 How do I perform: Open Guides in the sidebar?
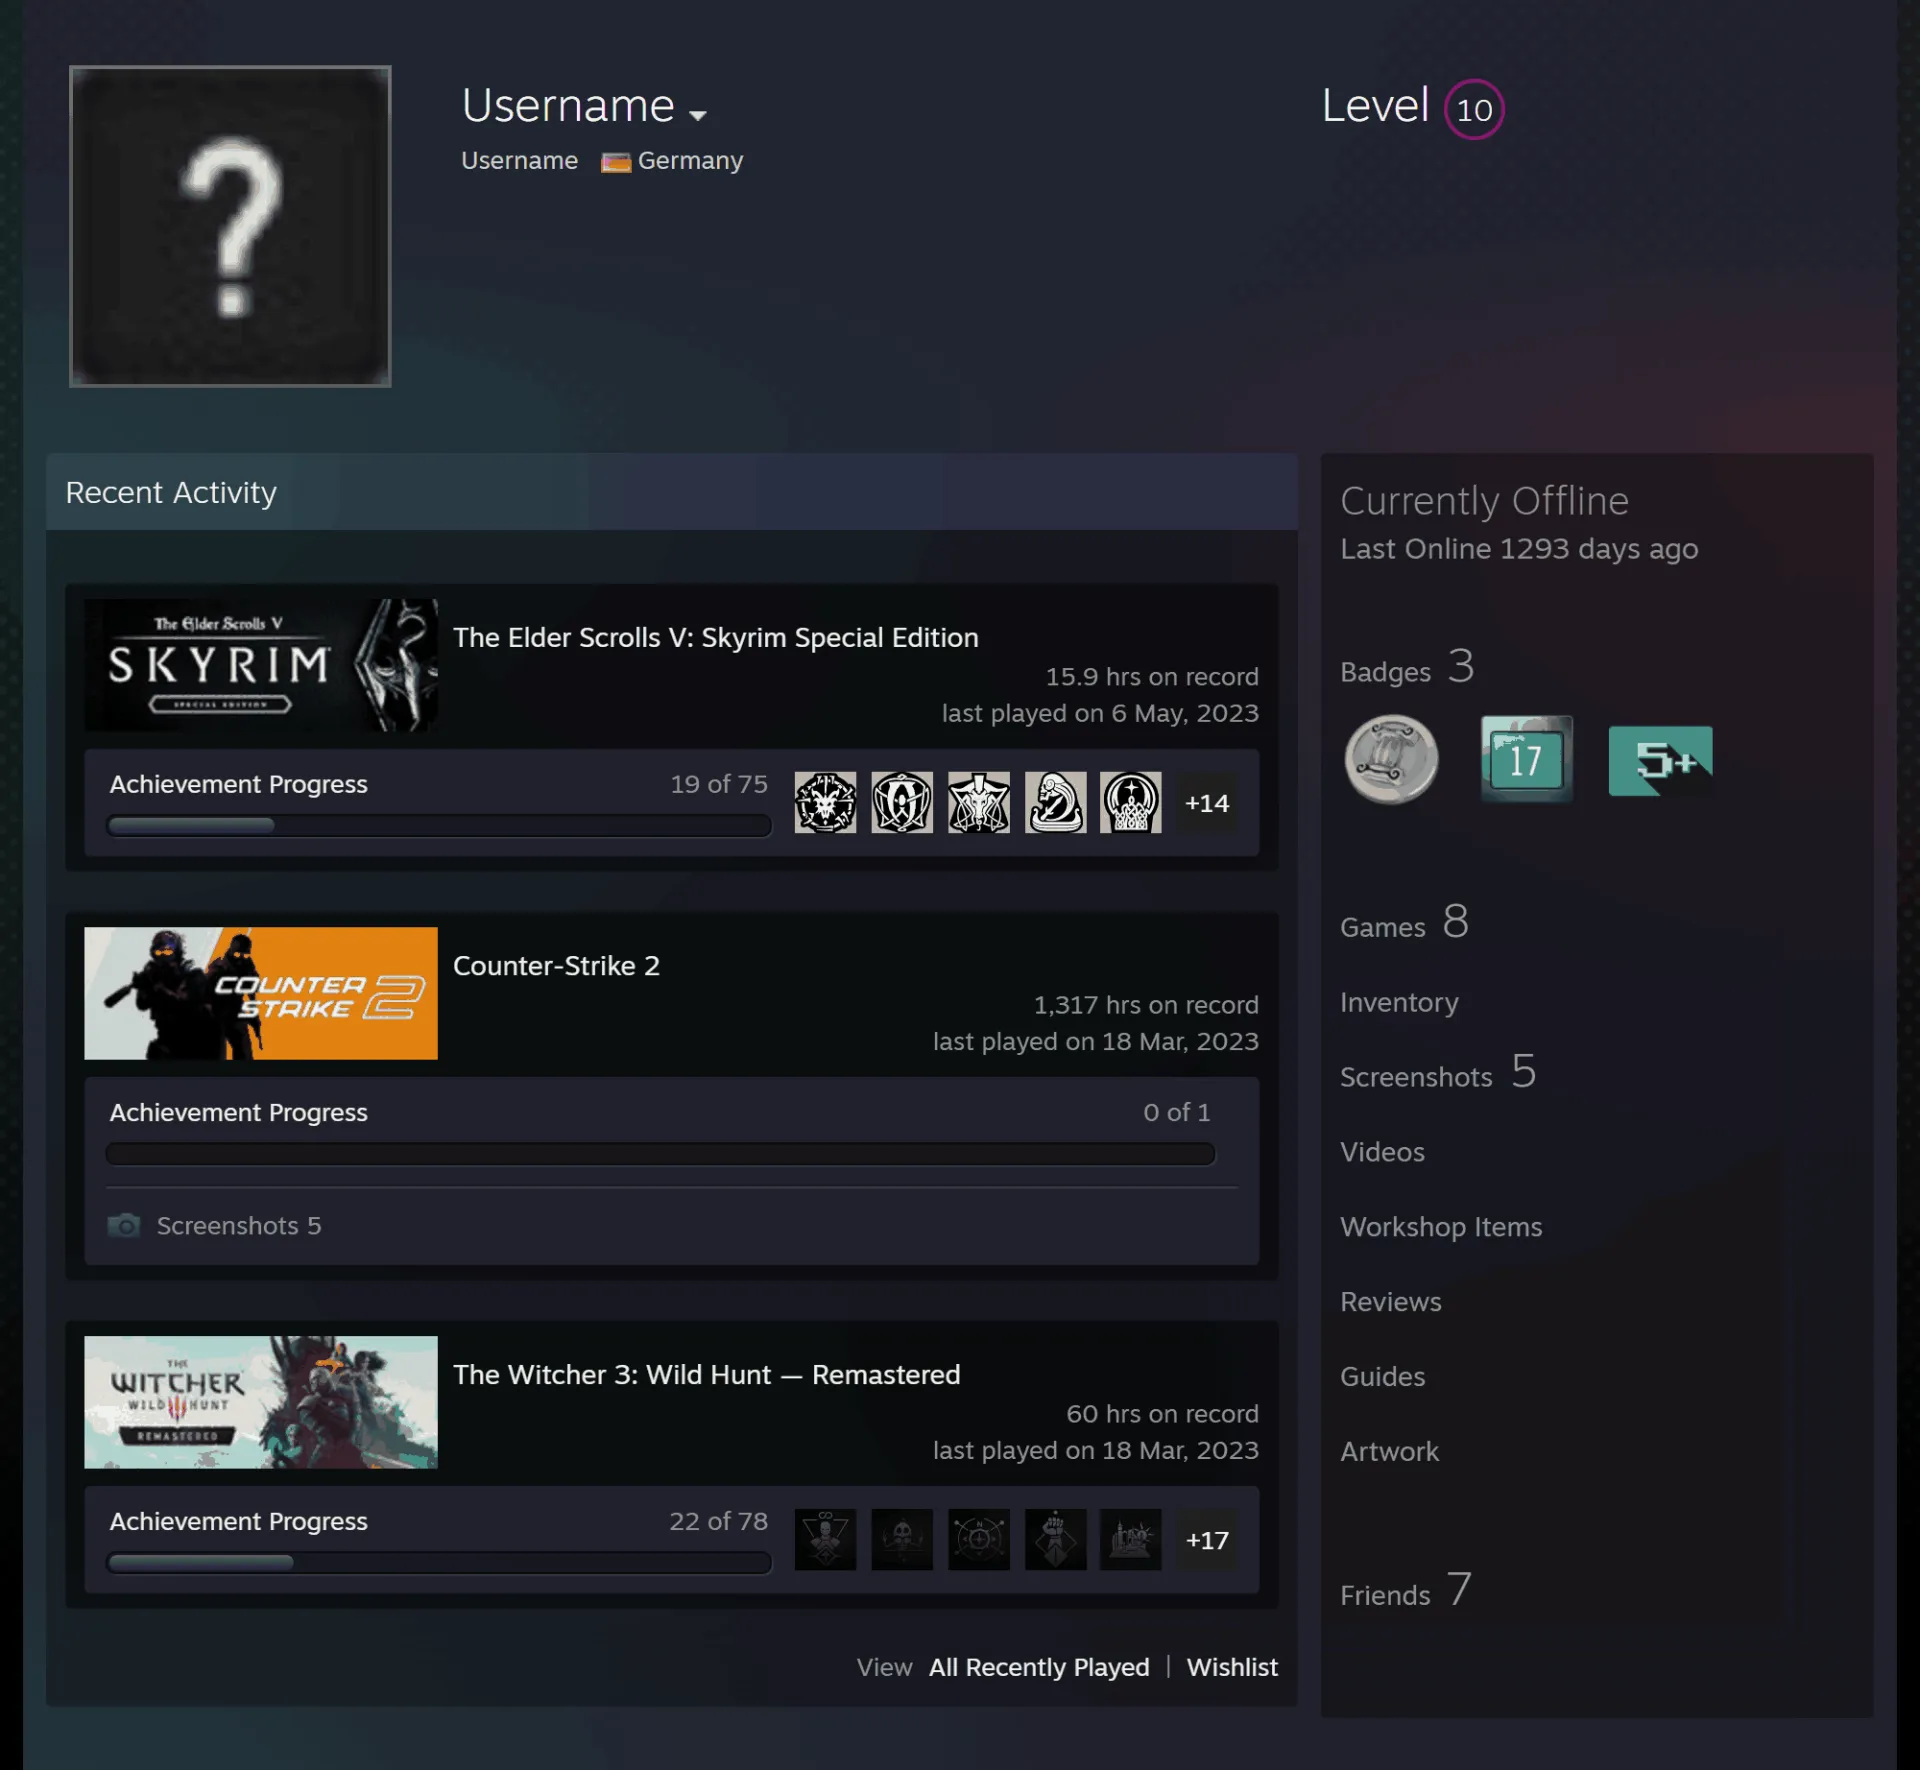1382,1377
